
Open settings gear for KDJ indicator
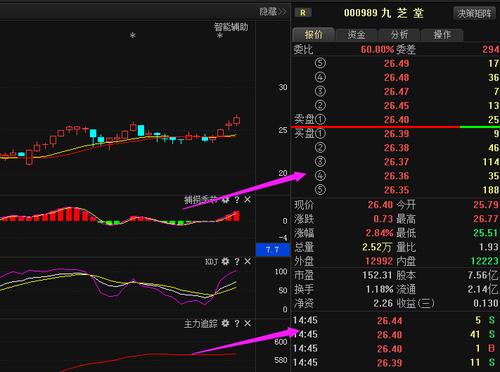[226, 262]
